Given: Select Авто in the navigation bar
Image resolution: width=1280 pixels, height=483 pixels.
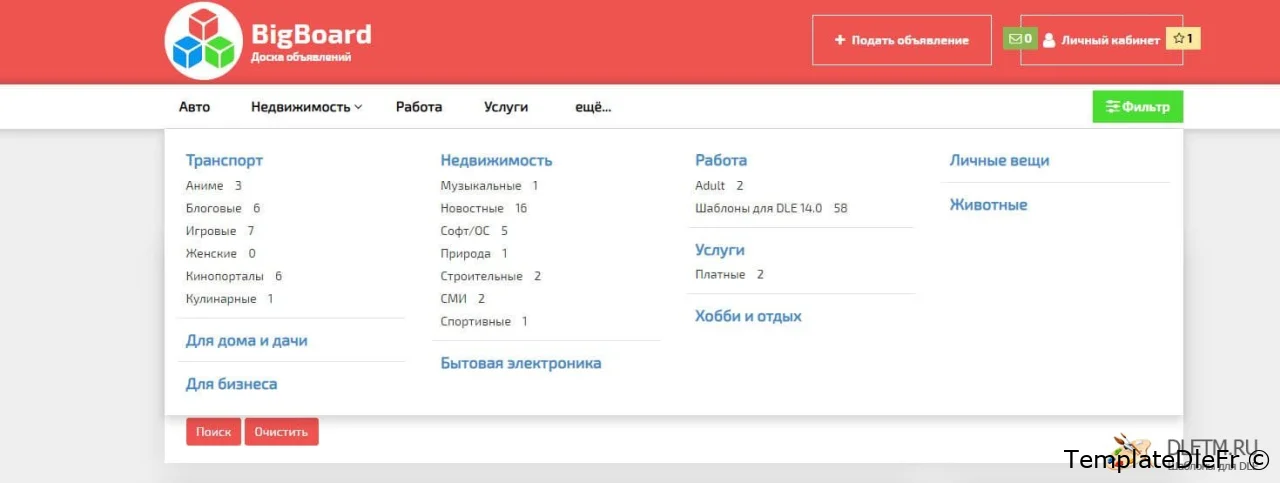Looking at the screenshot, I should 194,107.
